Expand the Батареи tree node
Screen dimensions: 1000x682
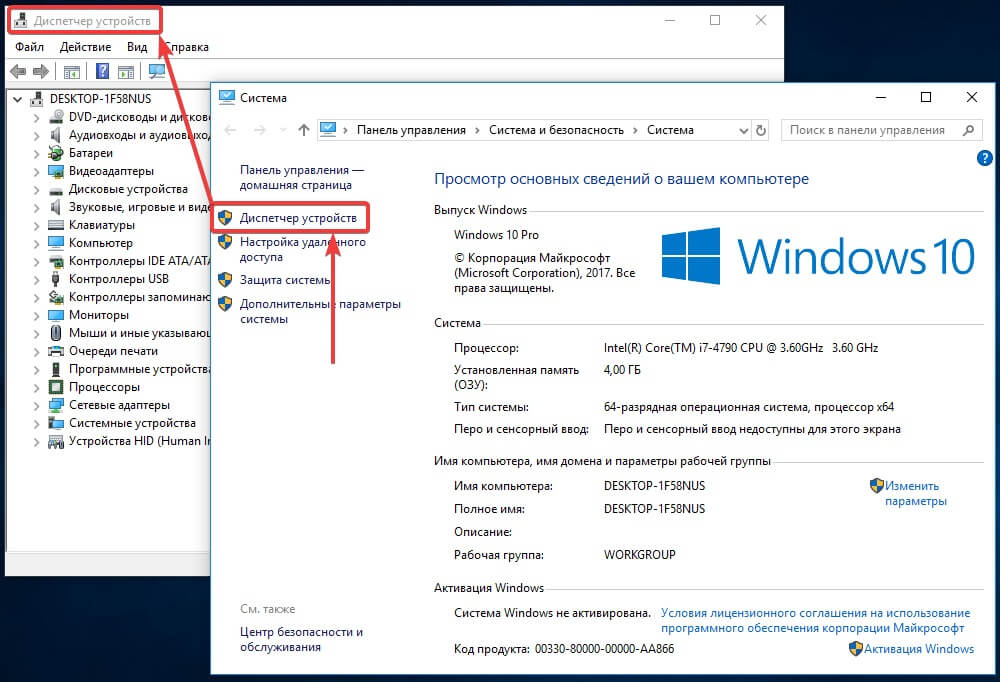[x=36, y=154]
